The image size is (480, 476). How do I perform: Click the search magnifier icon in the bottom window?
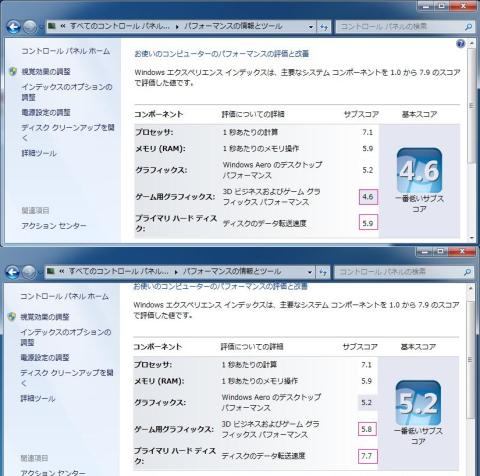(x=467, y=272)
